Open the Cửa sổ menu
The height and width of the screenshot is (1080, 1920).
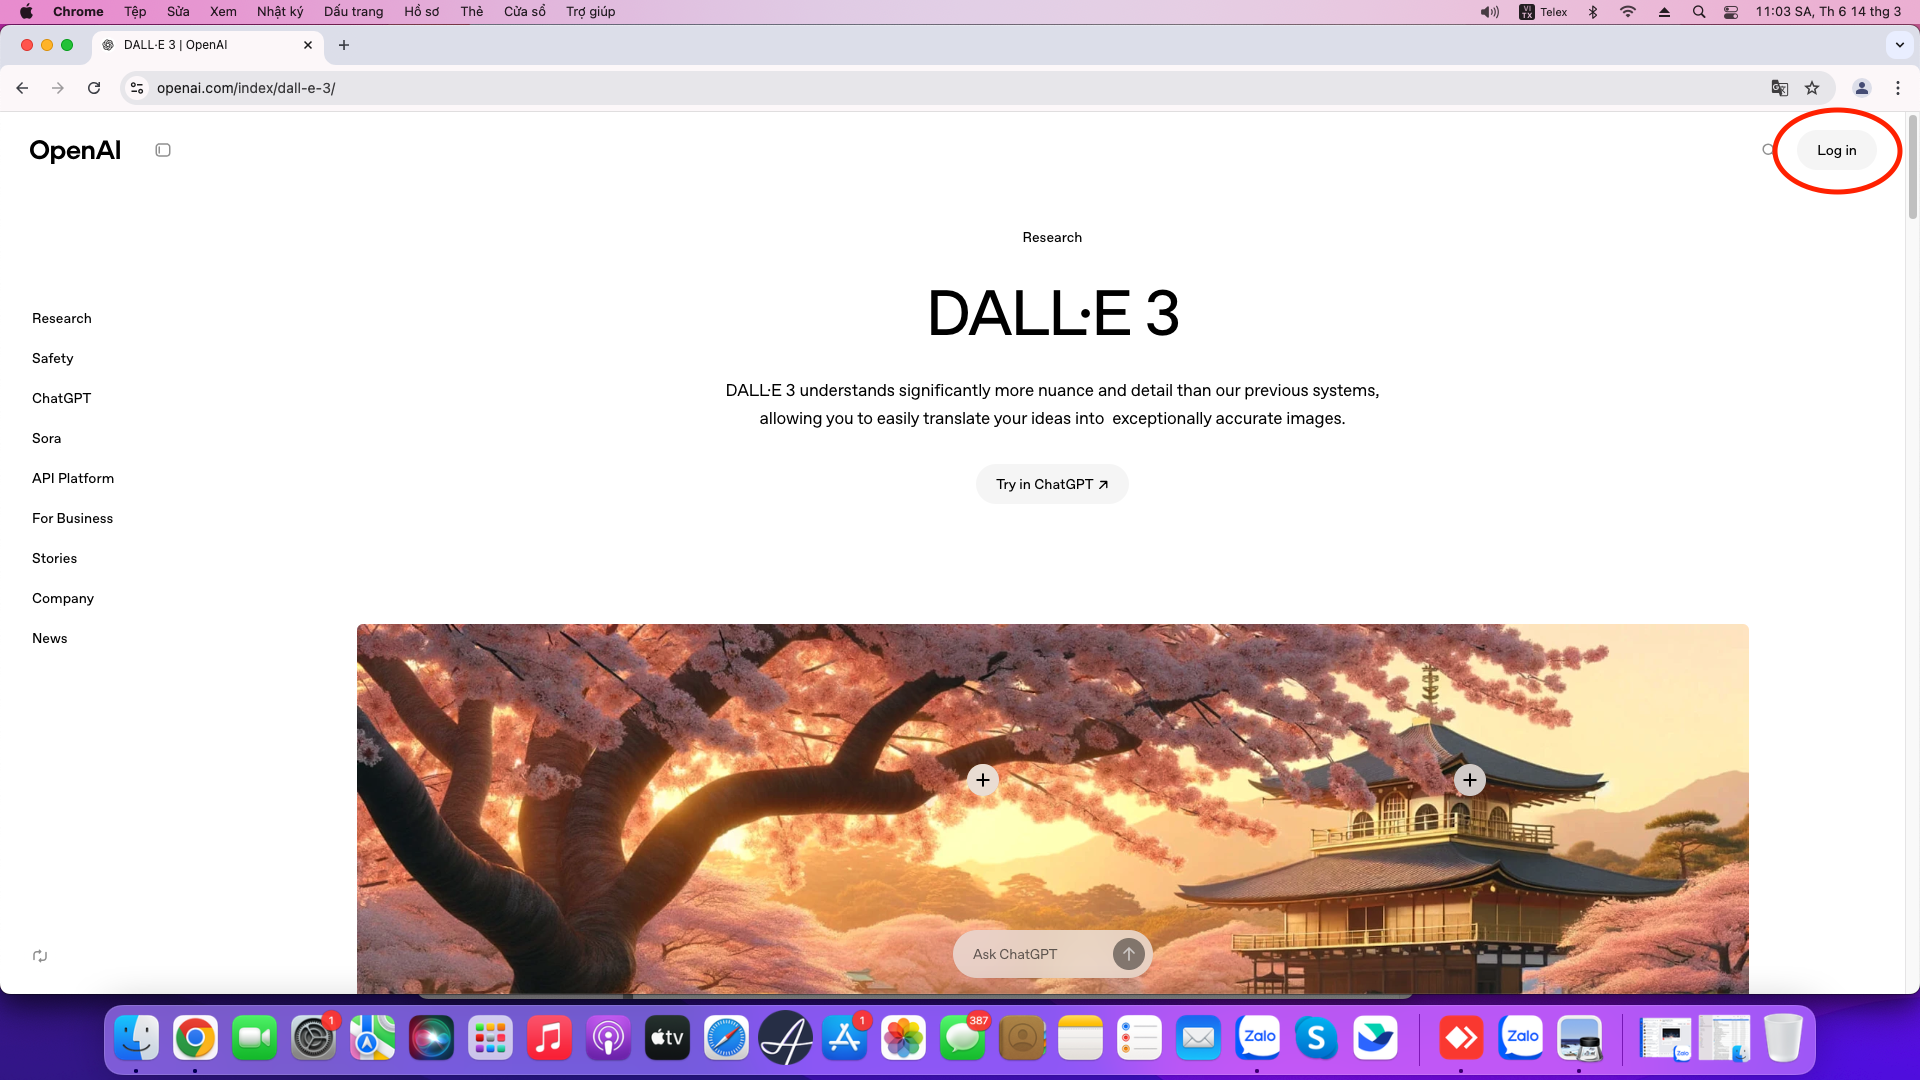pos(525,12)
